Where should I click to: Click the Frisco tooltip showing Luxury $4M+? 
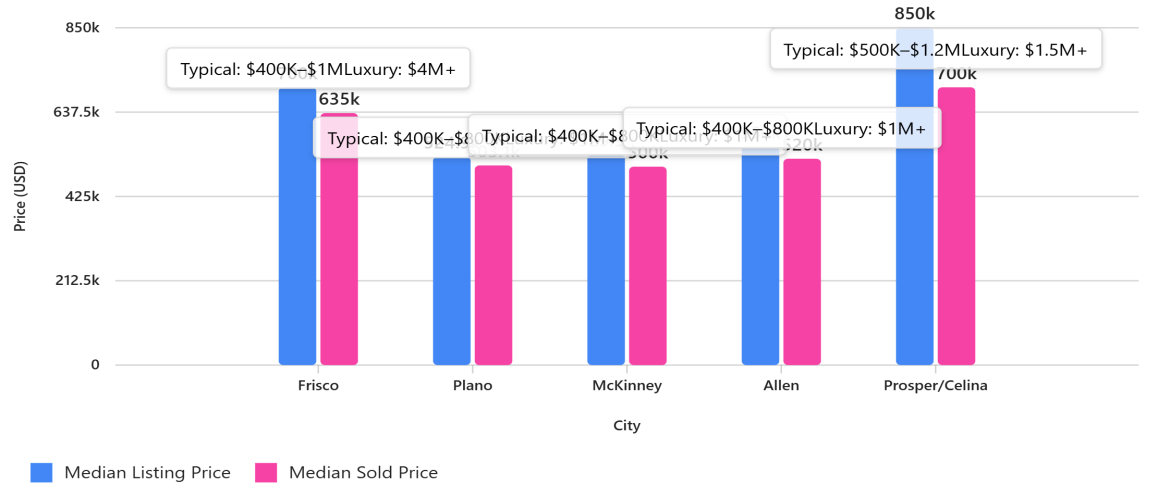point(318,70)
